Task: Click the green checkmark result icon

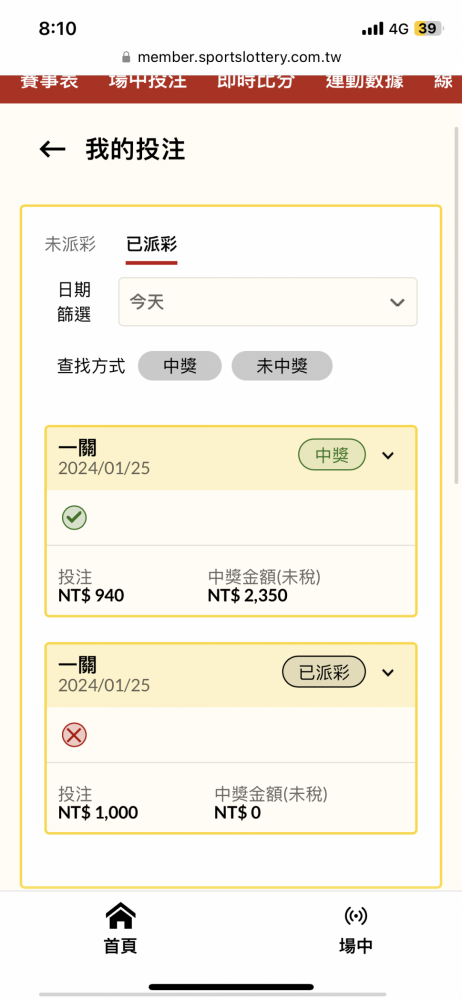Action: [x=75, y=518]
